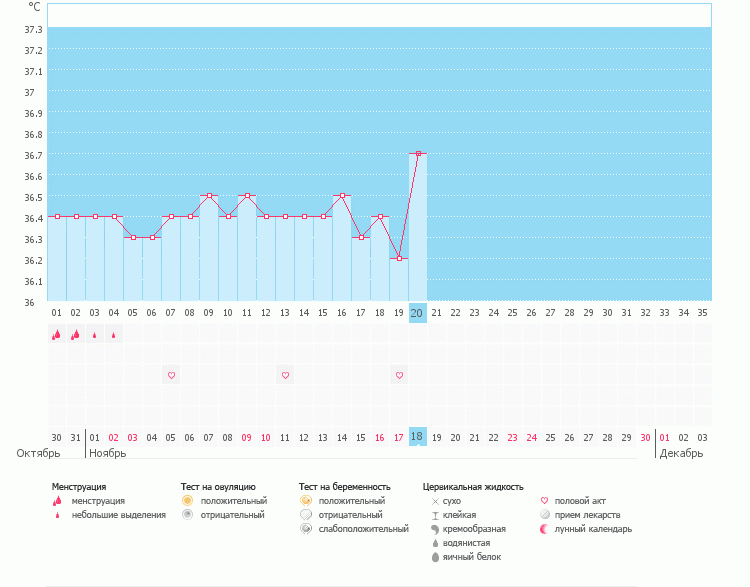Screen dimensions: 750x587
Task: Click the lunar calendar moon legend icon
Action: coord(545,529)
